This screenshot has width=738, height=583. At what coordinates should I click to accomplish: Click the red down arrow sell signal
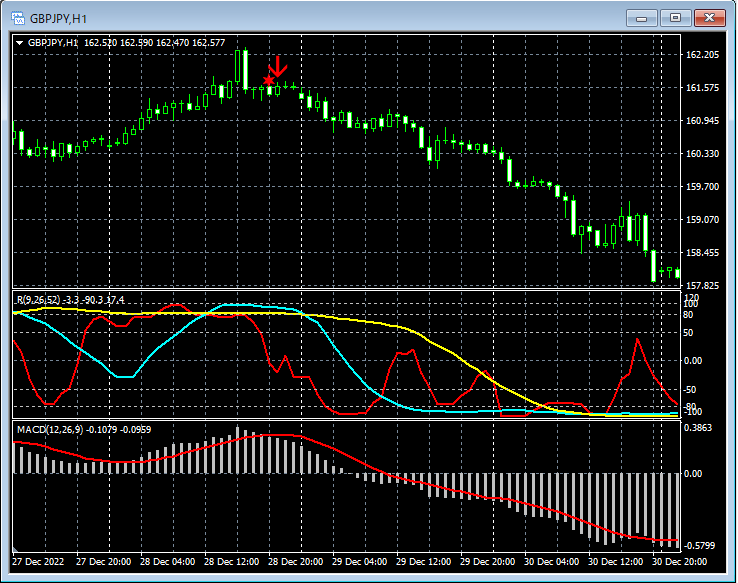click(x=279, y=68)
